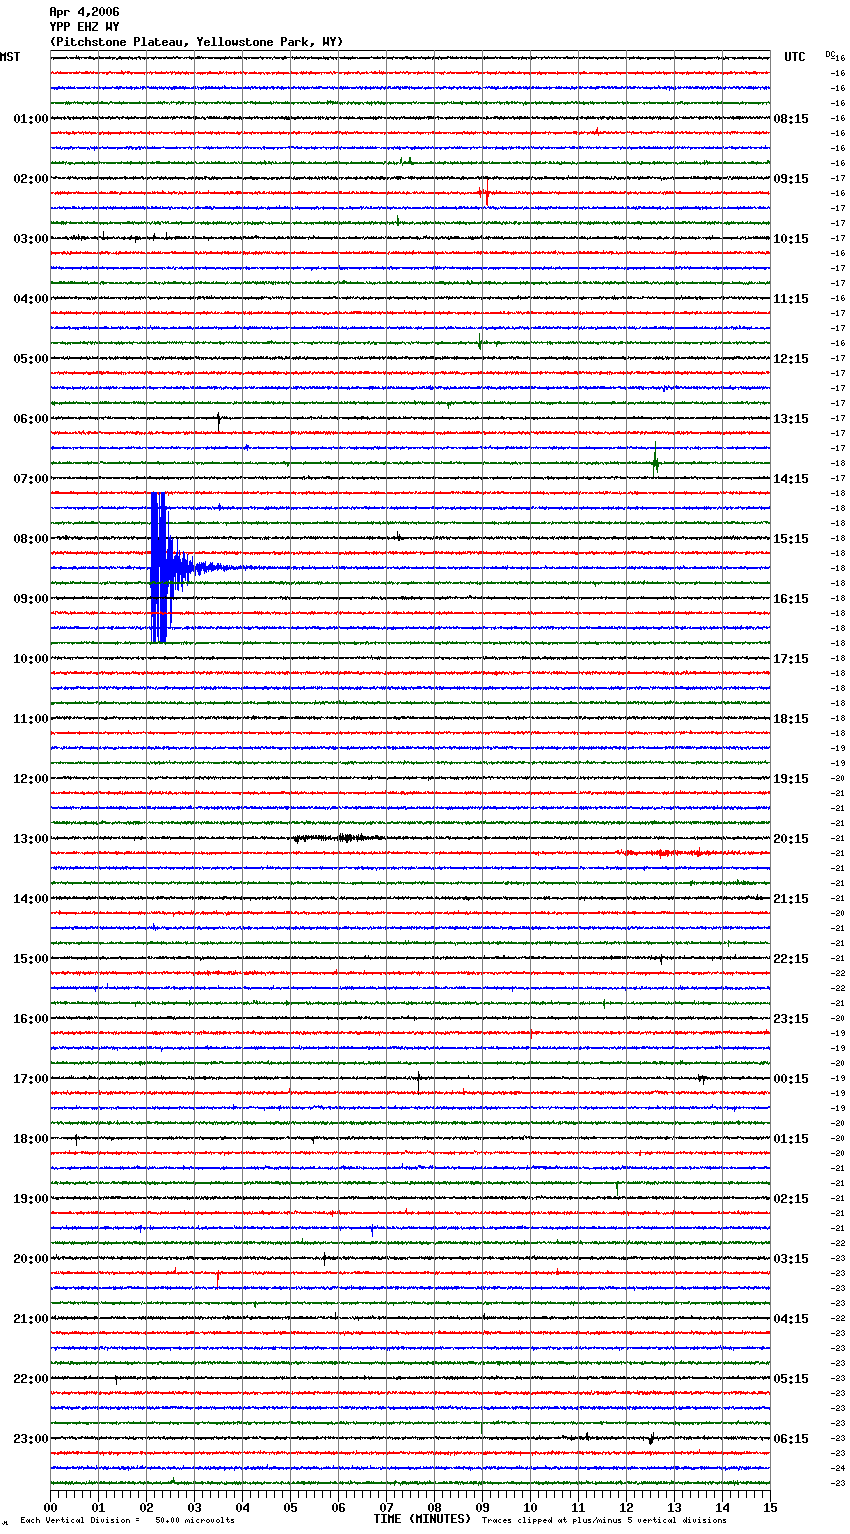Select the 03:00 MST time label
The width and height of the screenshot is (850, 1534).
coord(31,239)
